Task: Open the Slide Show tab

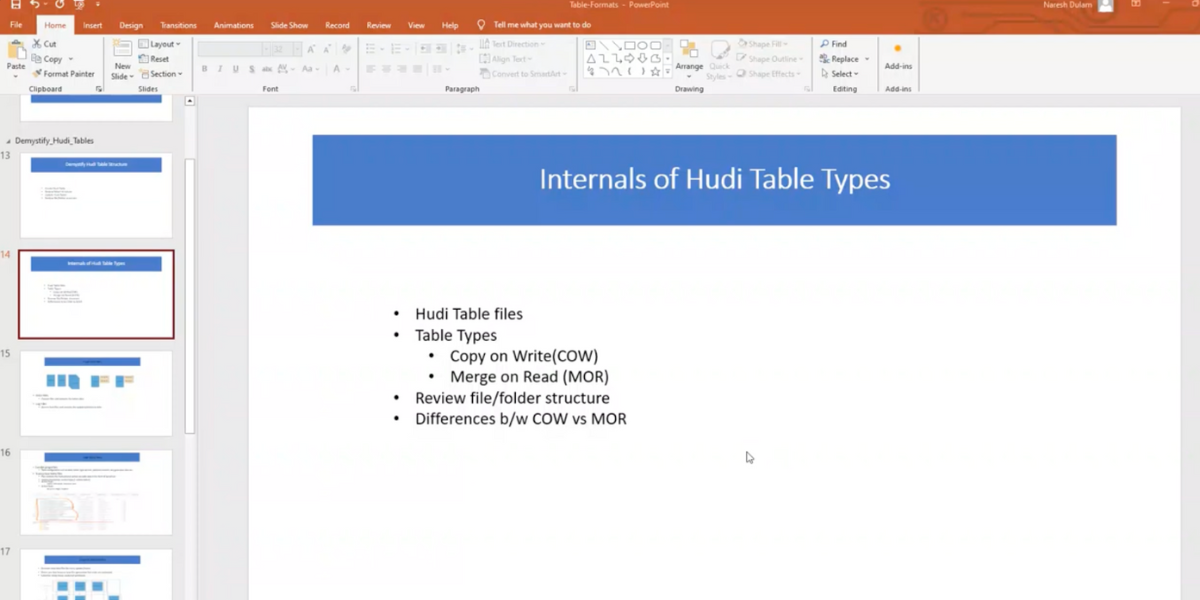Action: click(x=289, y=25)
